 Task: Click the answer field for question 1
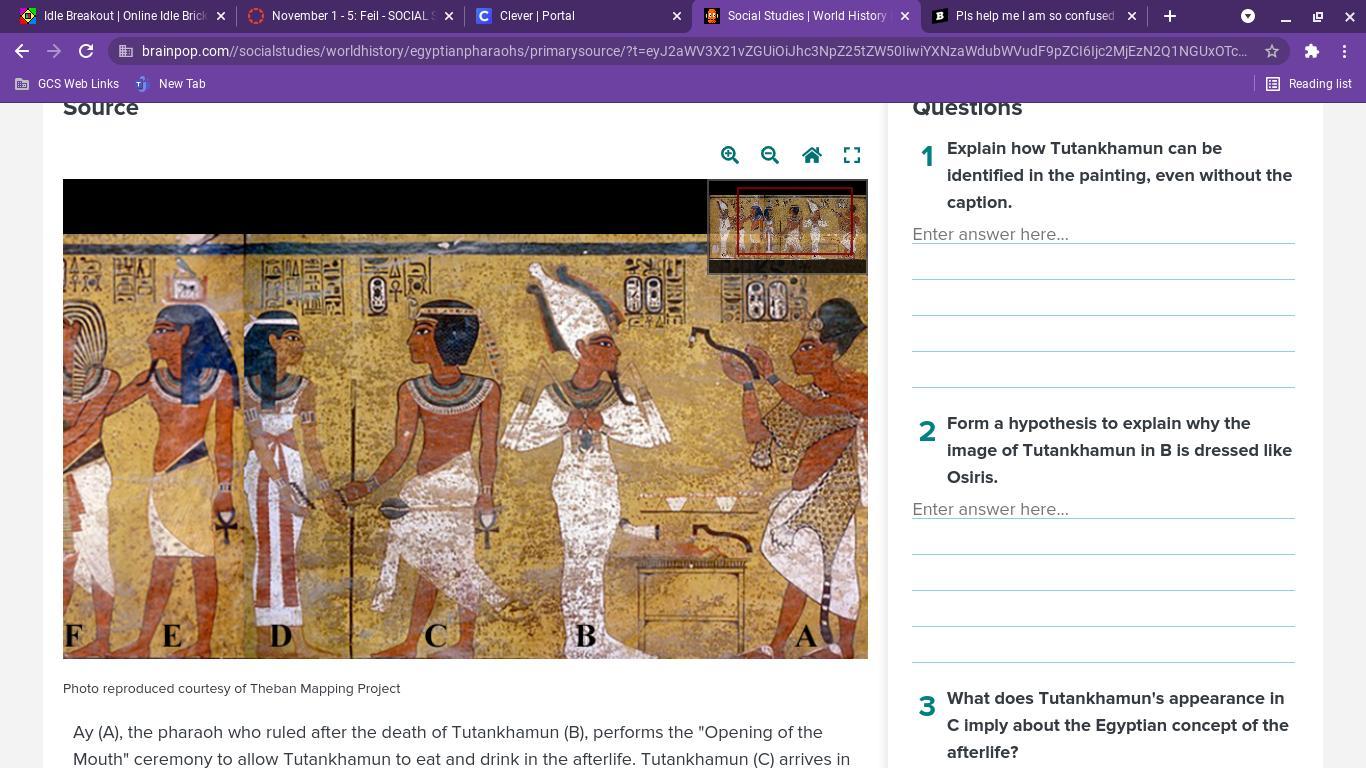pyautogui.click(x=1103, y=234)
